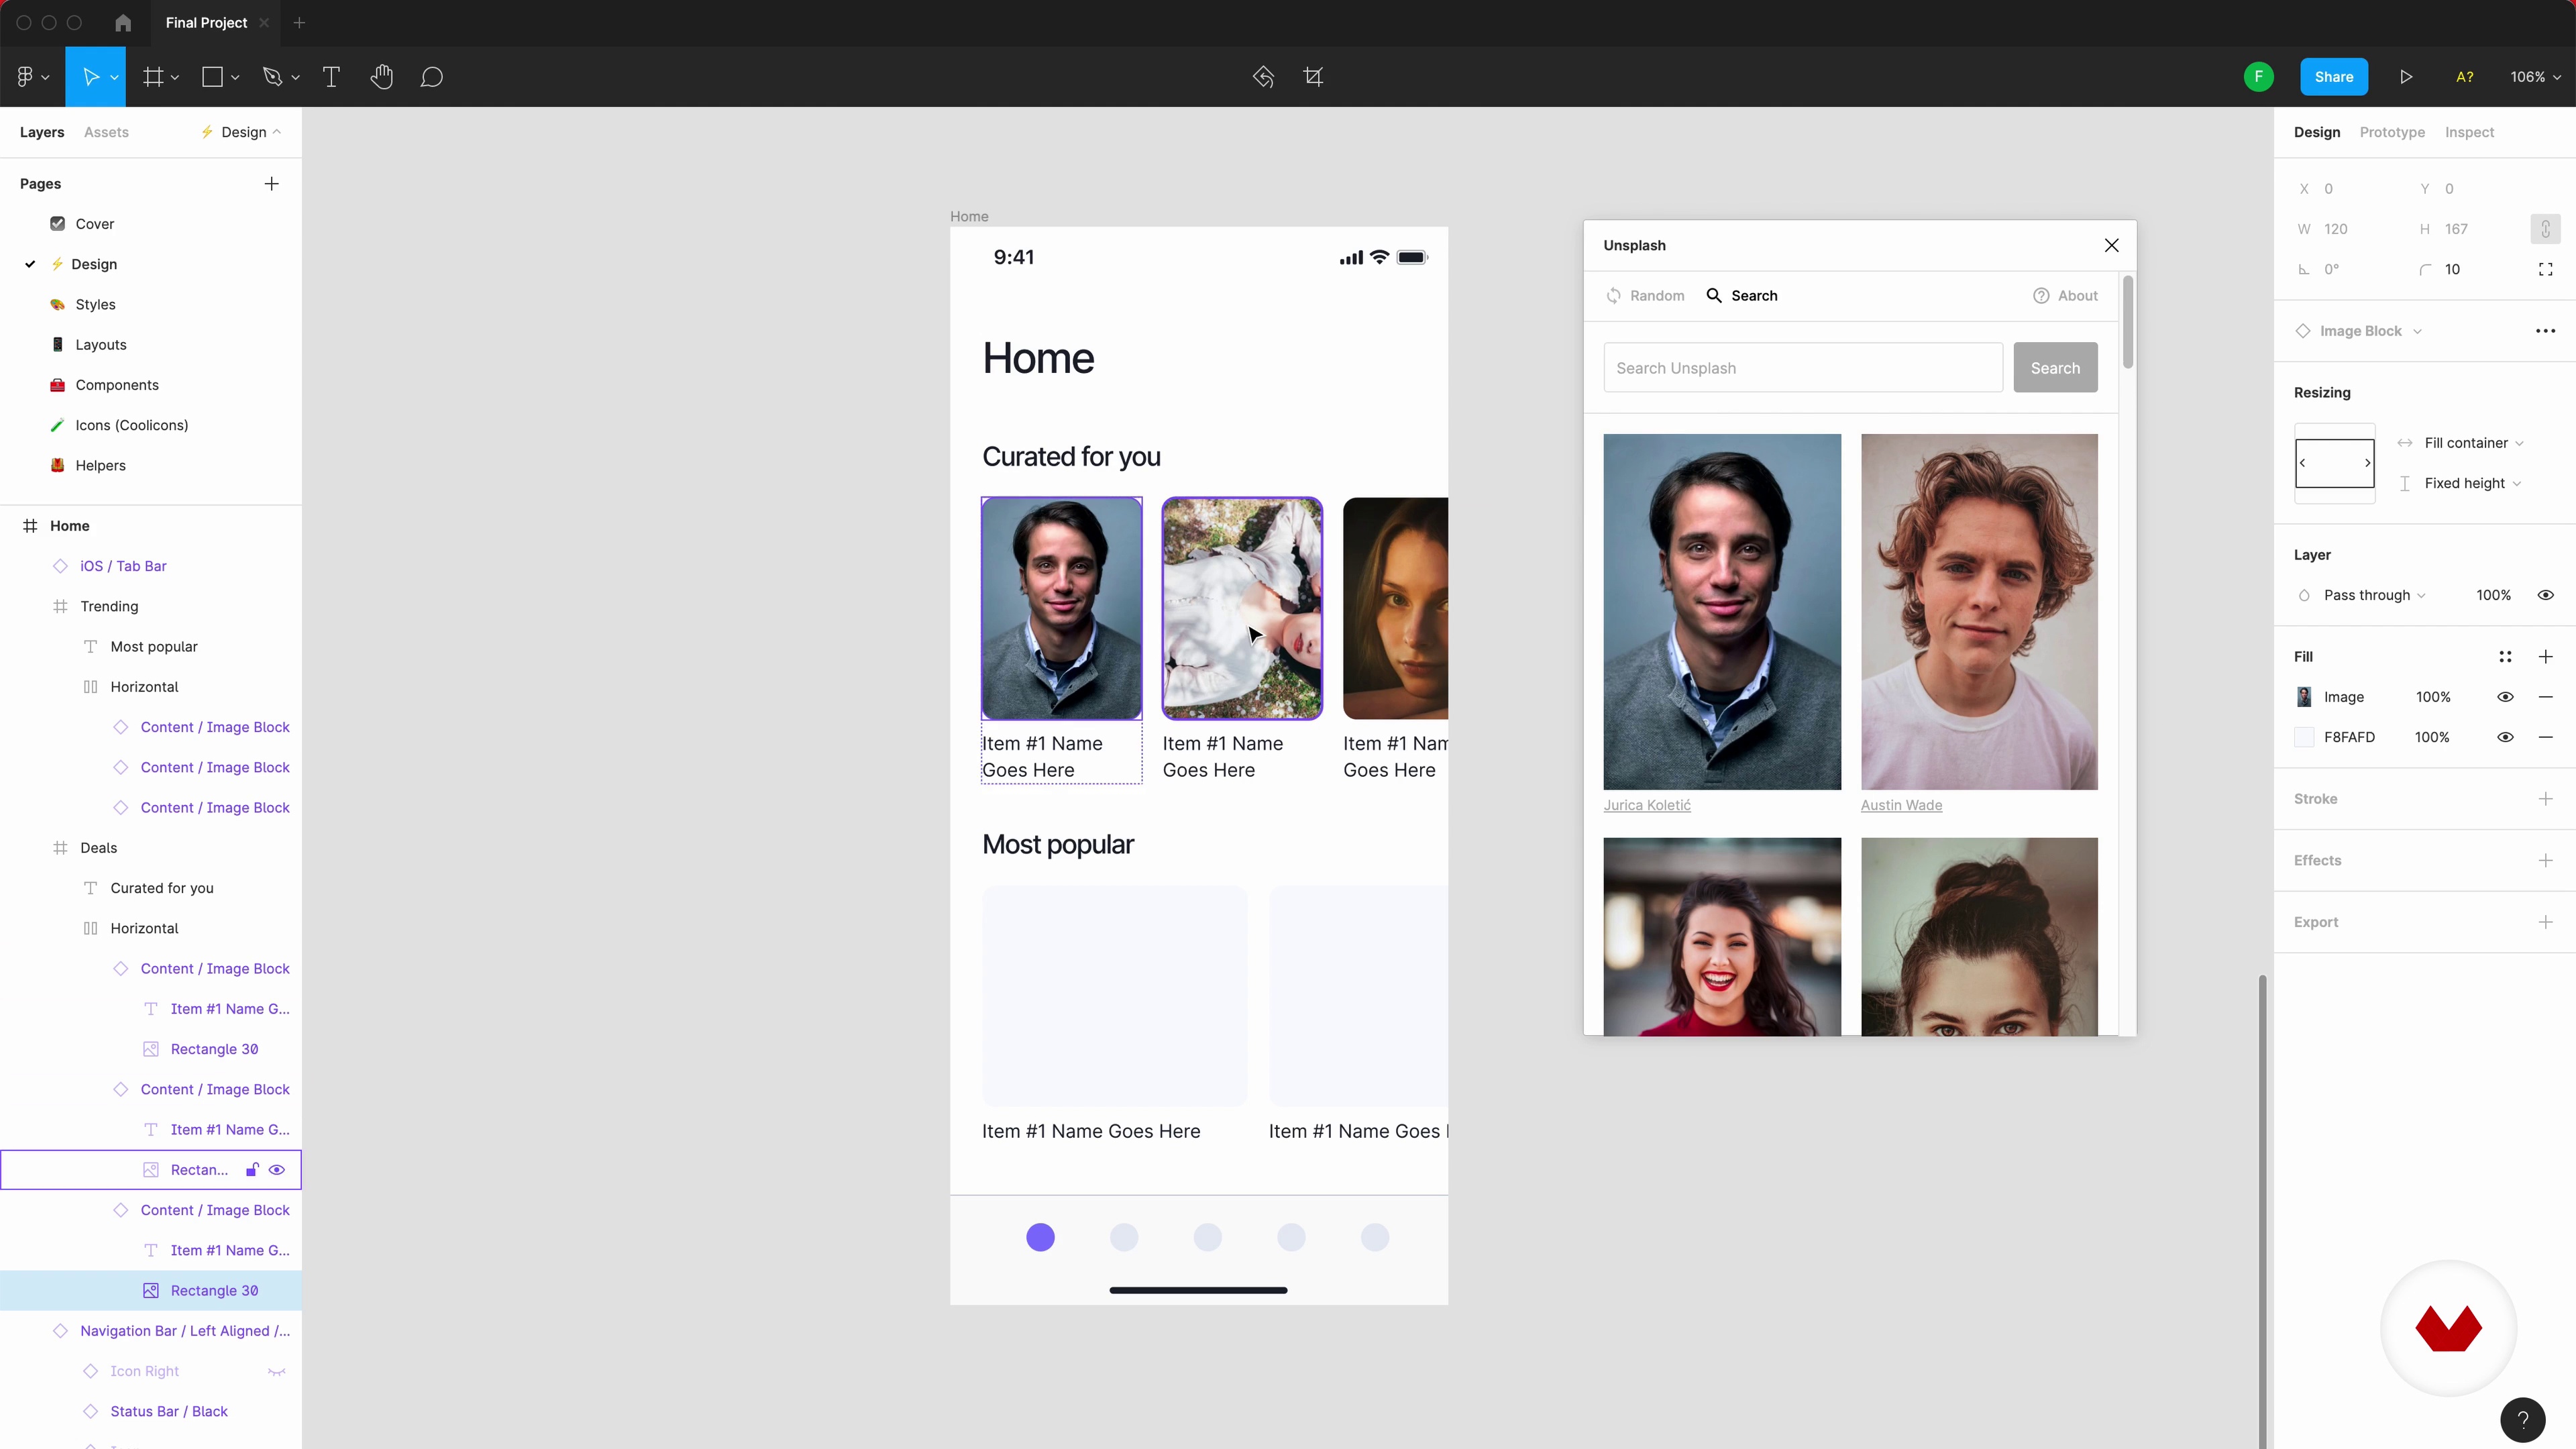Toggle constrain proportions lock icon

pos(2545,229)
